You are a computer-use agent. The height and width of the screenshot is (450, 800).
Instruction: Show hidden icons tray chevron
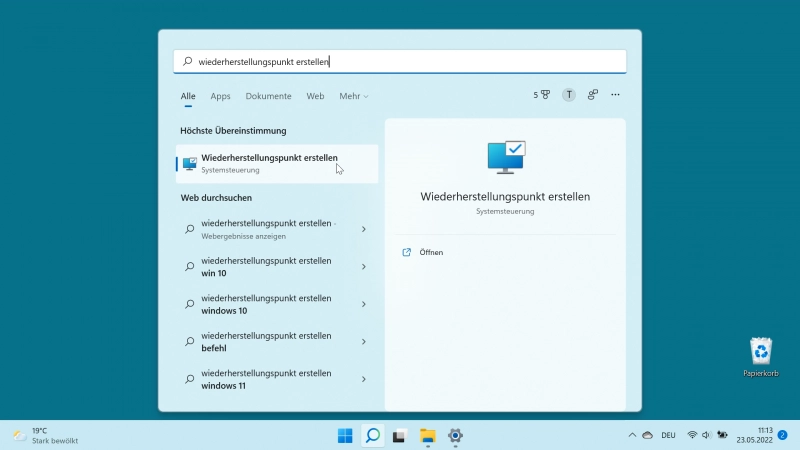tap(632, 435)
